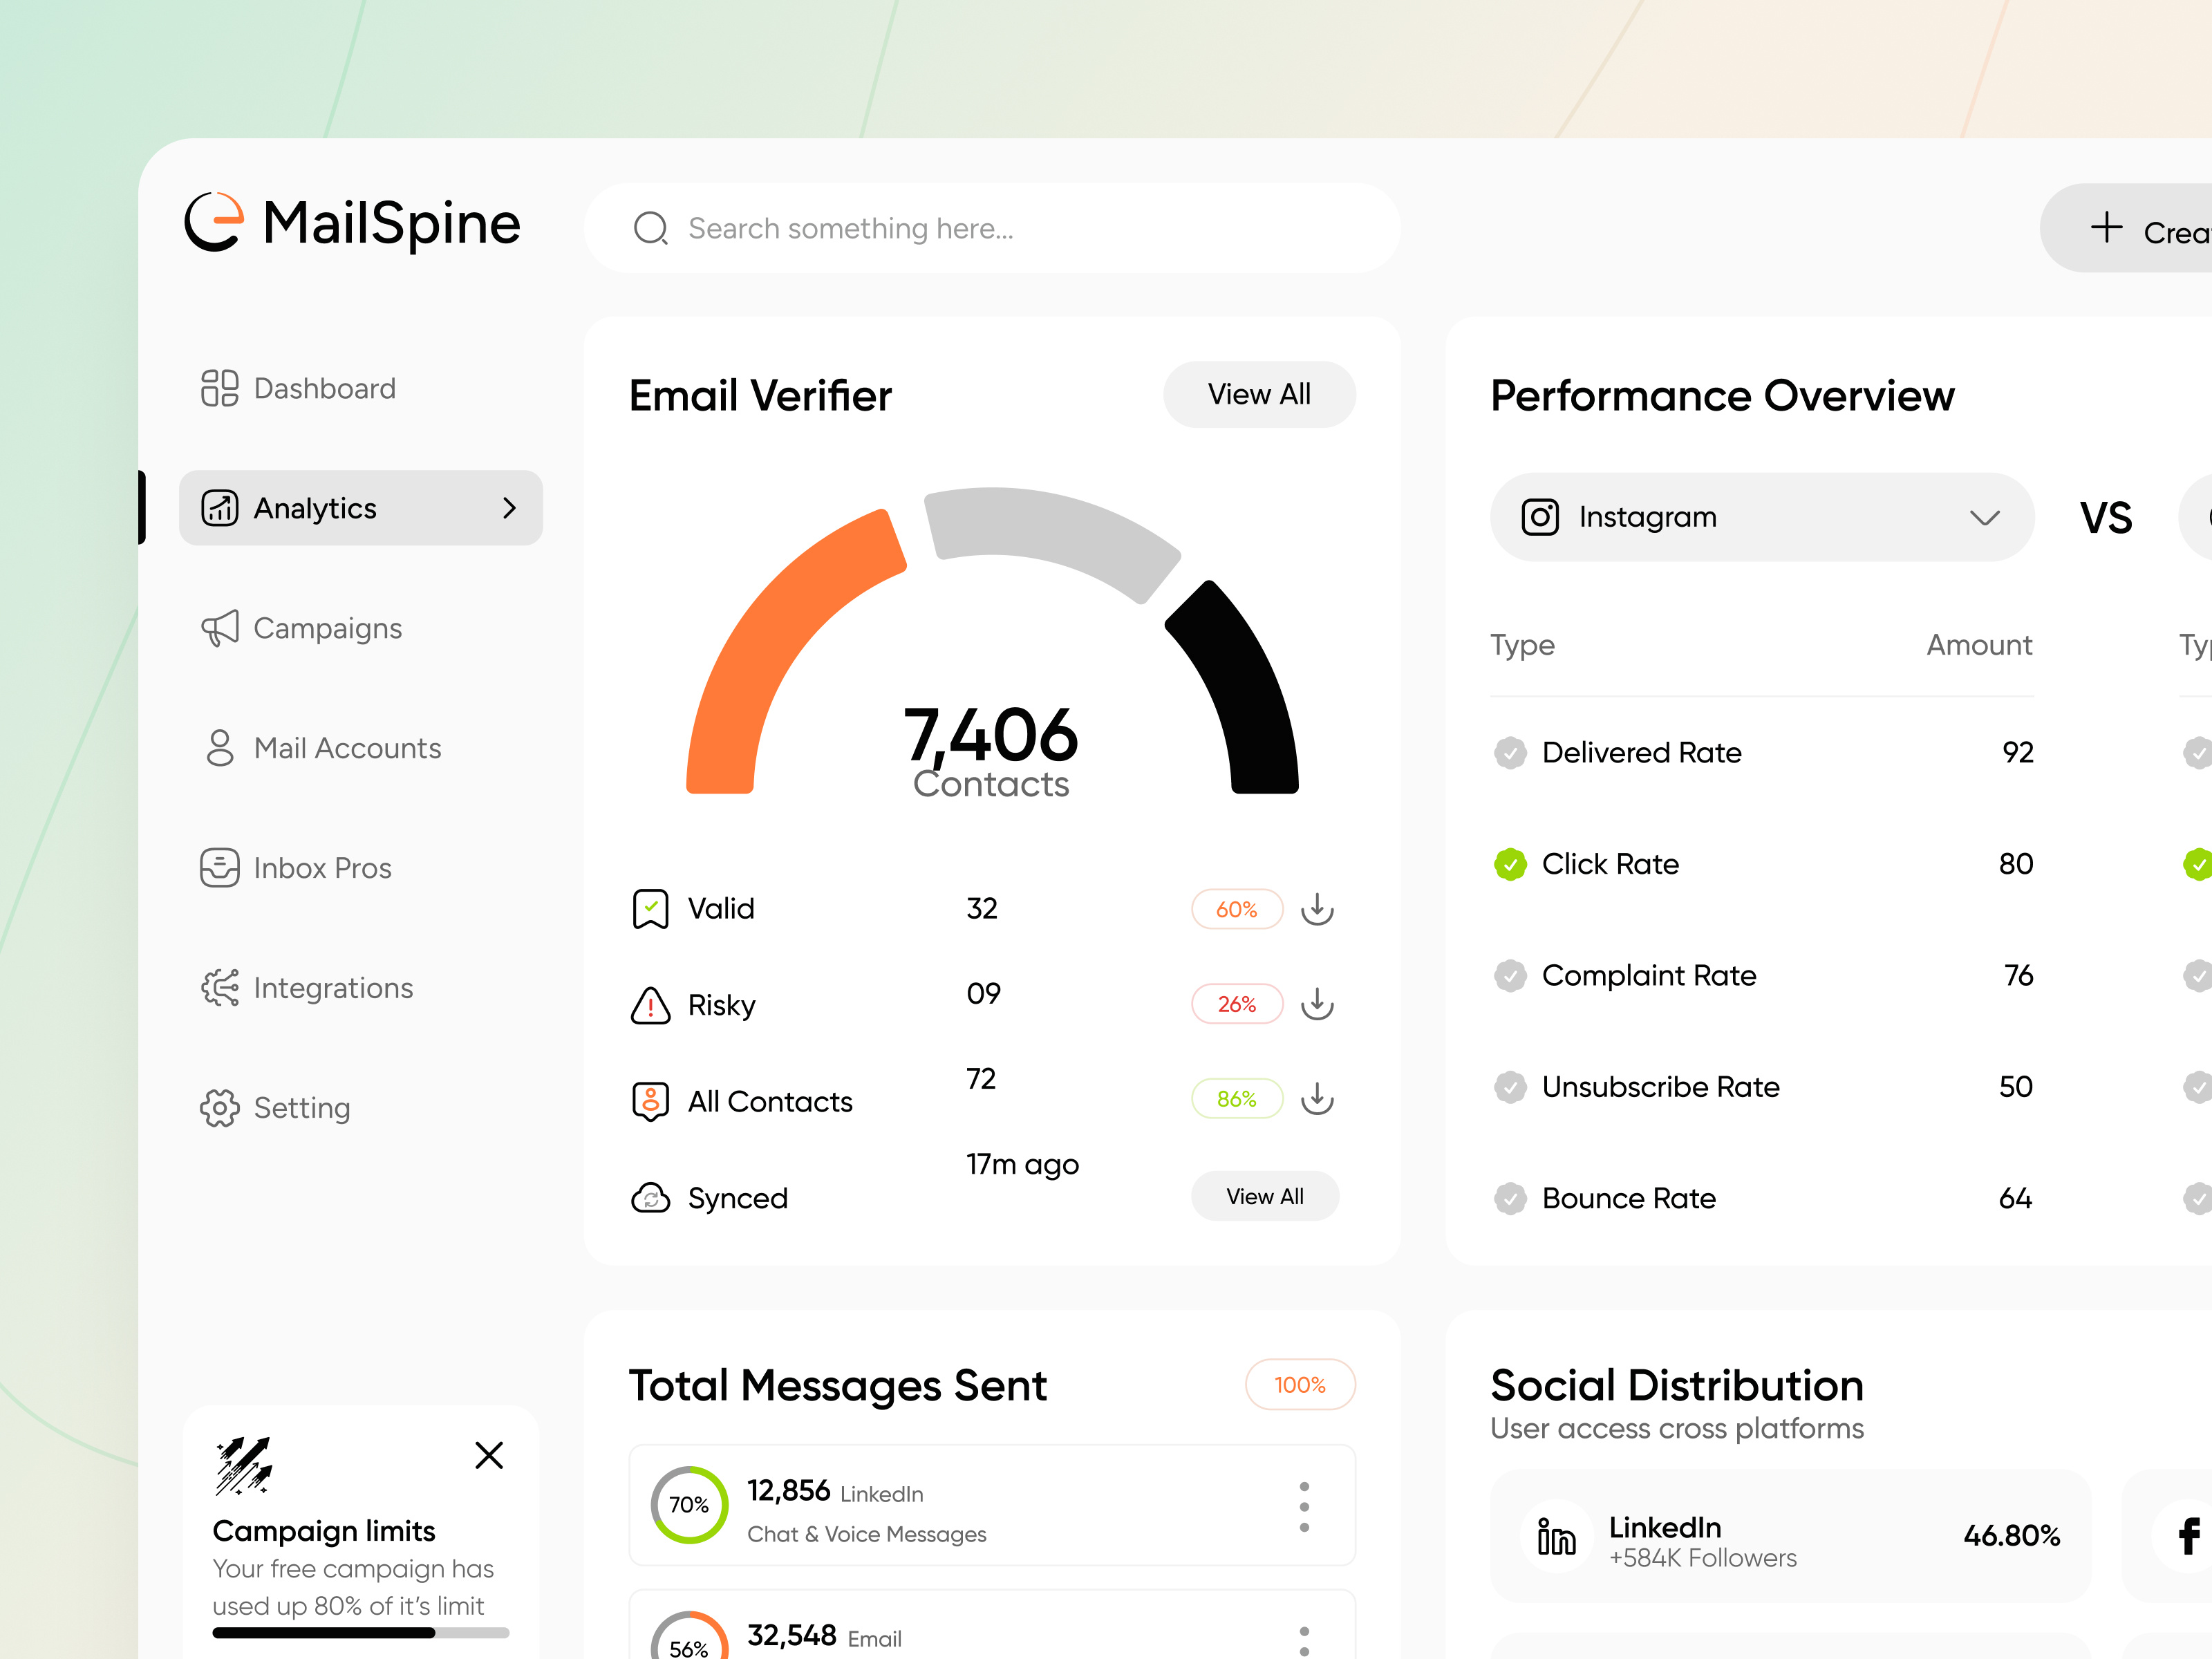Screen dimensions: 2212x1659
Task: Download the Valid contacts list
Action: (x=1317, y=908)
